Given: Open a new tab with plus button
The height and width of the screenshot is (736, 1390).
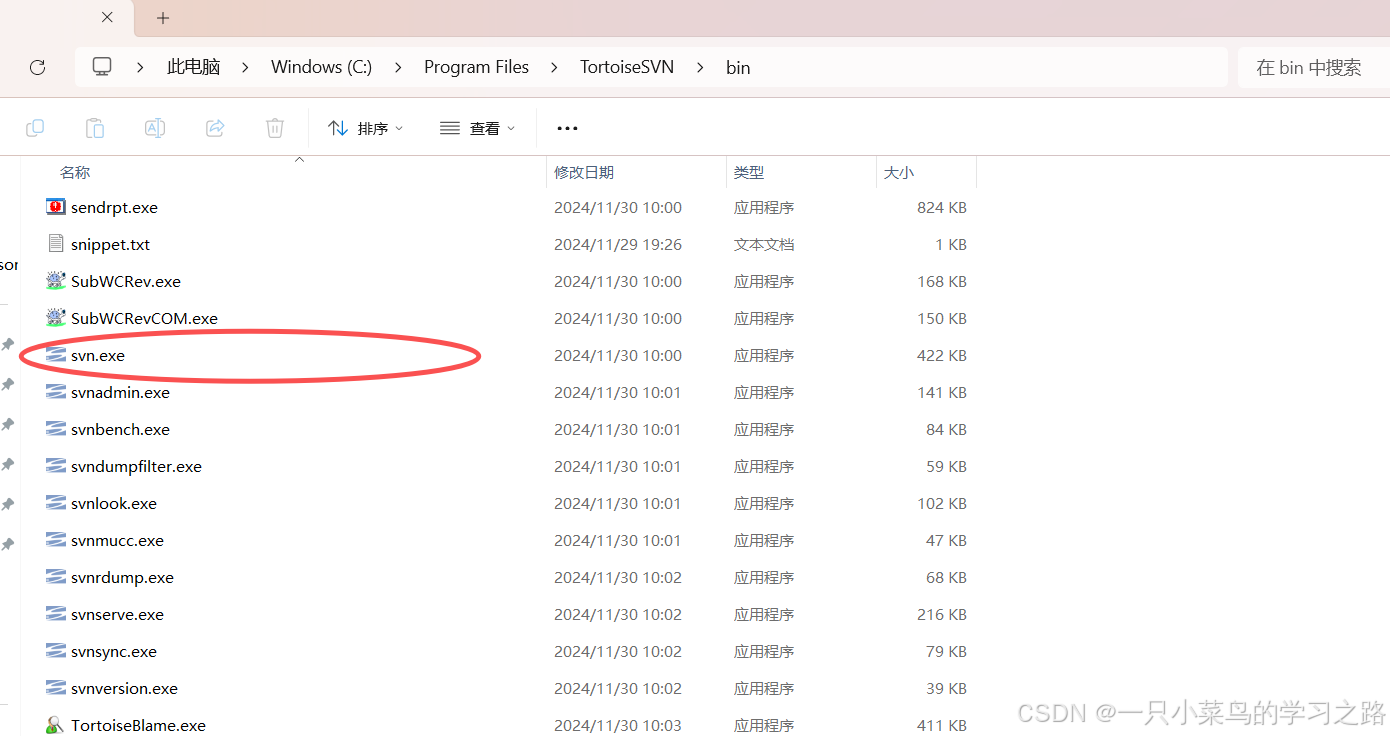Looking at the screenshot, I should point(163,18).
